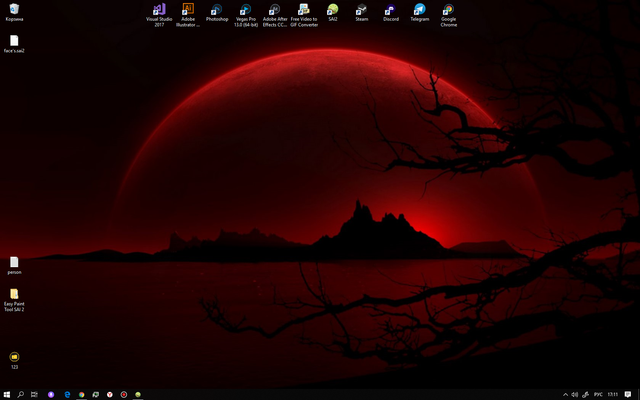Select the Vegas Pro 13.0 shortcut
The width and height of the screenshot is (640, 400).
[246, 15]
